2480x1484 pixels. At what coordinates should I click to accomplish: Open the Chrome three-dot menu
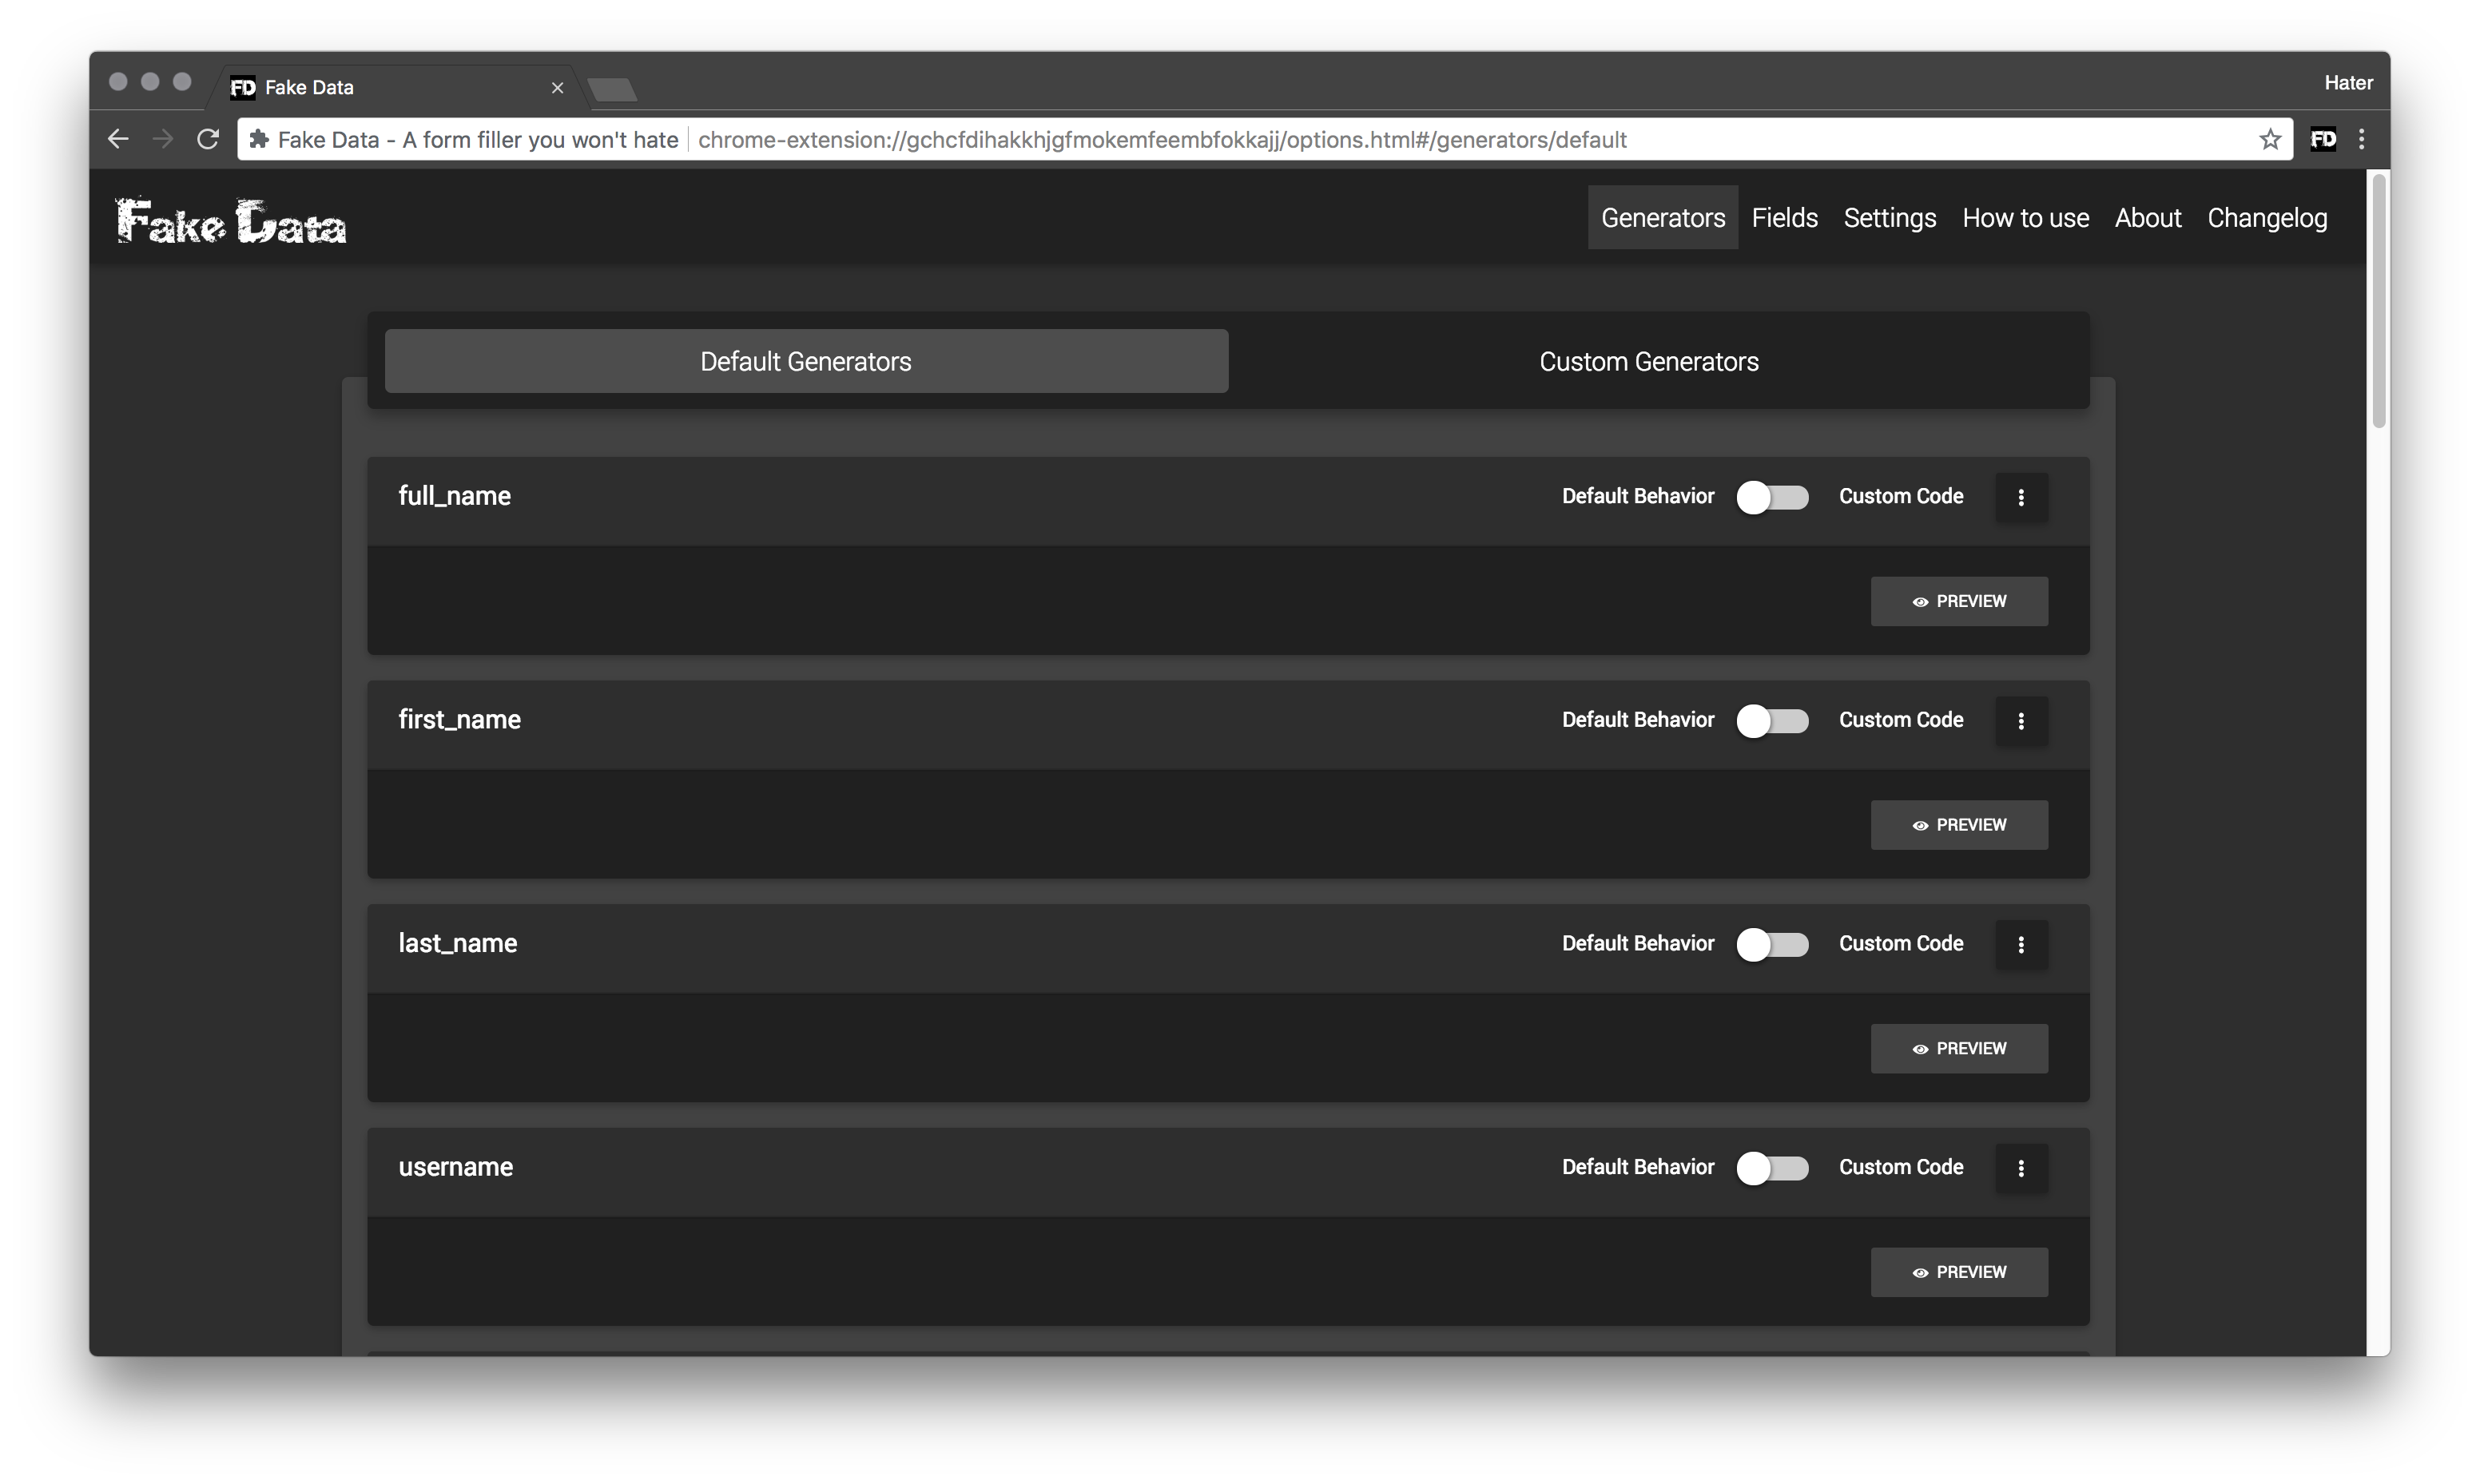(x=2362, y=140)
